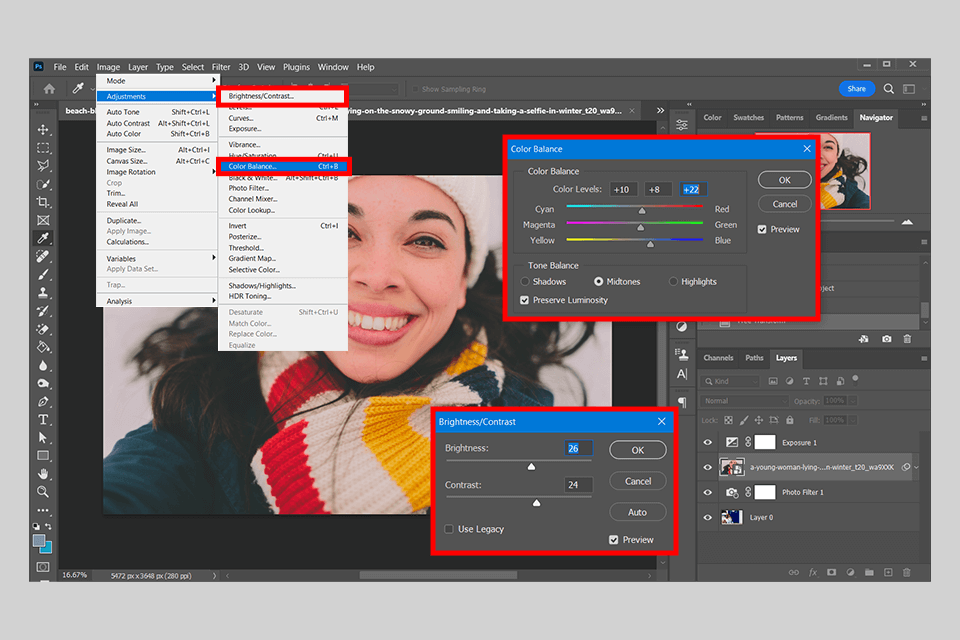Image resolution: width=960 pixels, height=640 pixels.
Task: Open the layer blend mode Normal dropdown
Action: 744,401
